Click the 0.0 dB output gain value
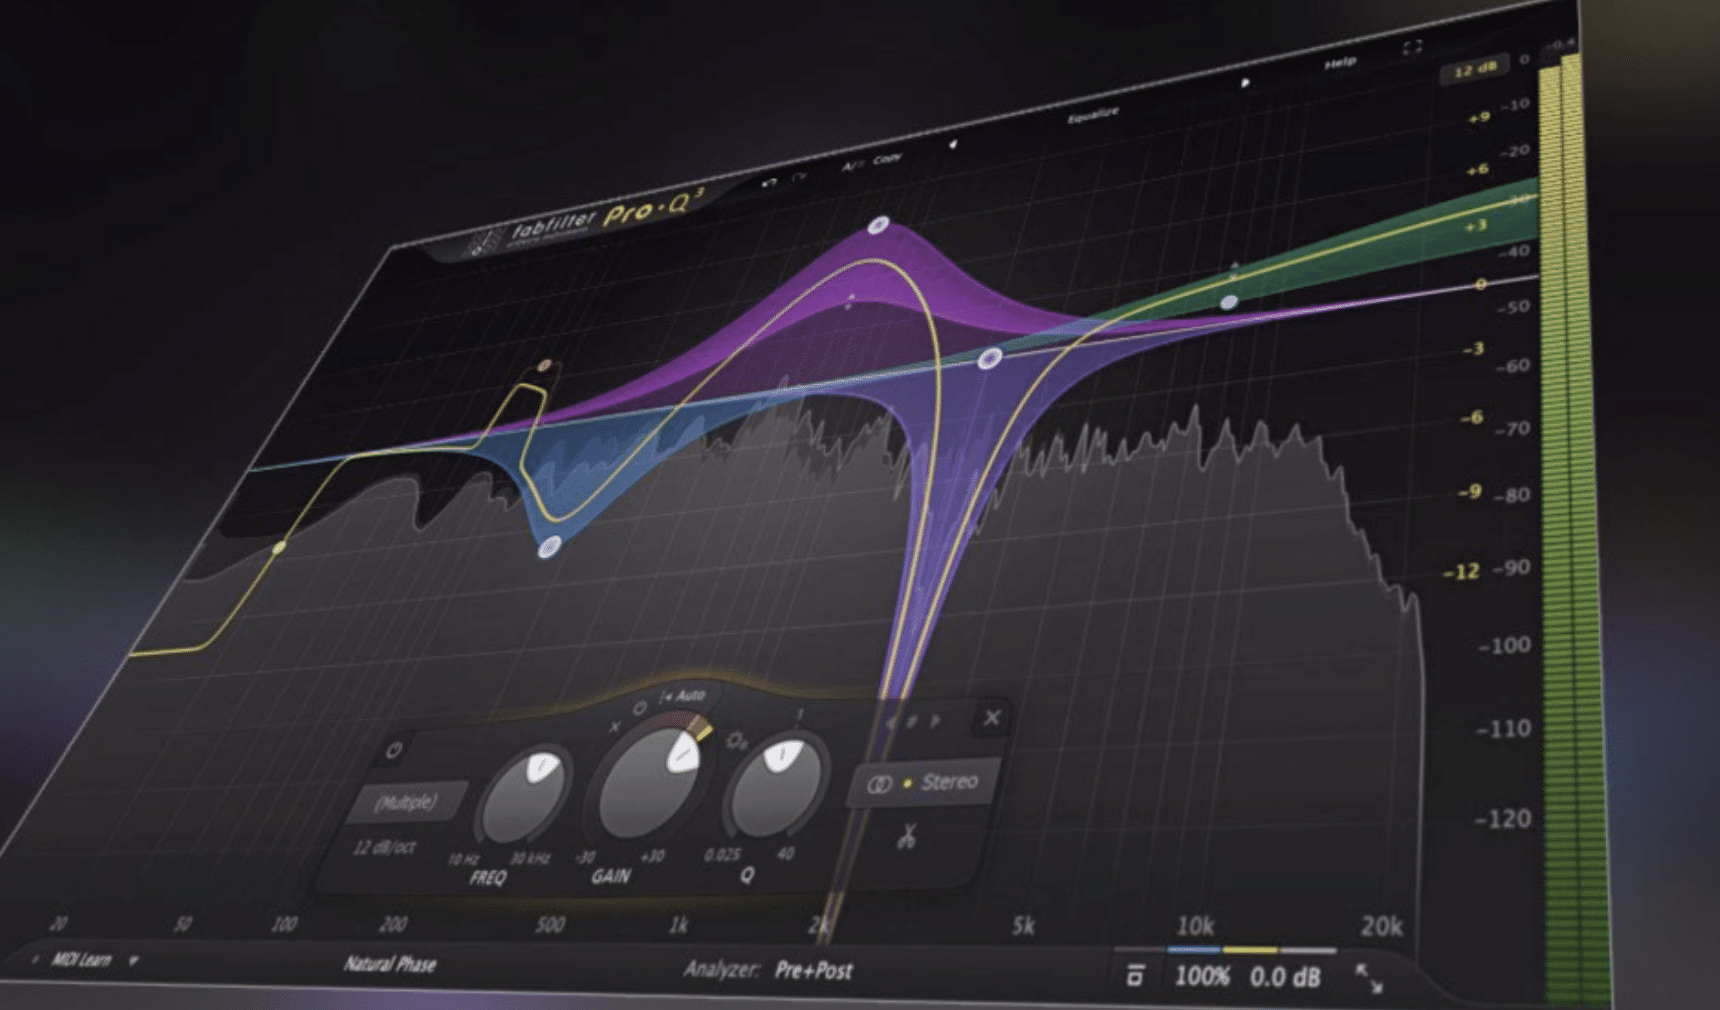This screenshot has width=1720, height=1010. tap(1284, 977)
